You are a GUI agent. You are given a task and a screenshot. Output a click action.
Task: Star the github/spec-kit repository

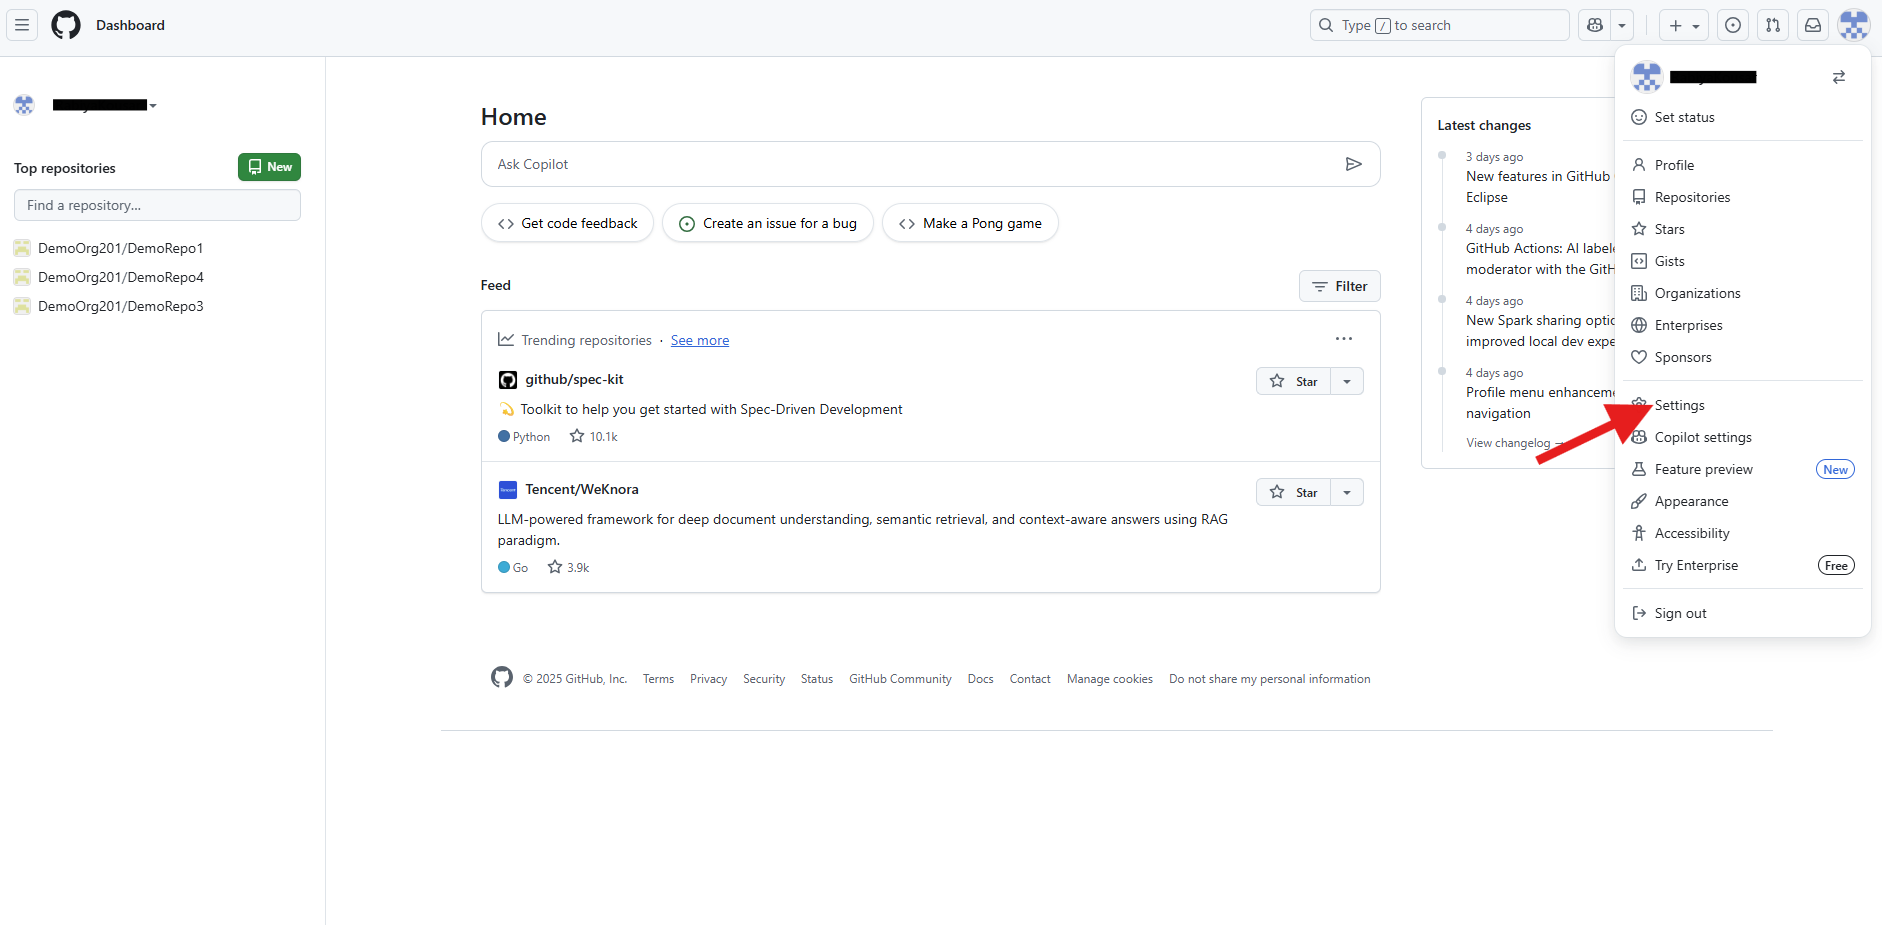pyautogui.click(x=1294, y=381)
